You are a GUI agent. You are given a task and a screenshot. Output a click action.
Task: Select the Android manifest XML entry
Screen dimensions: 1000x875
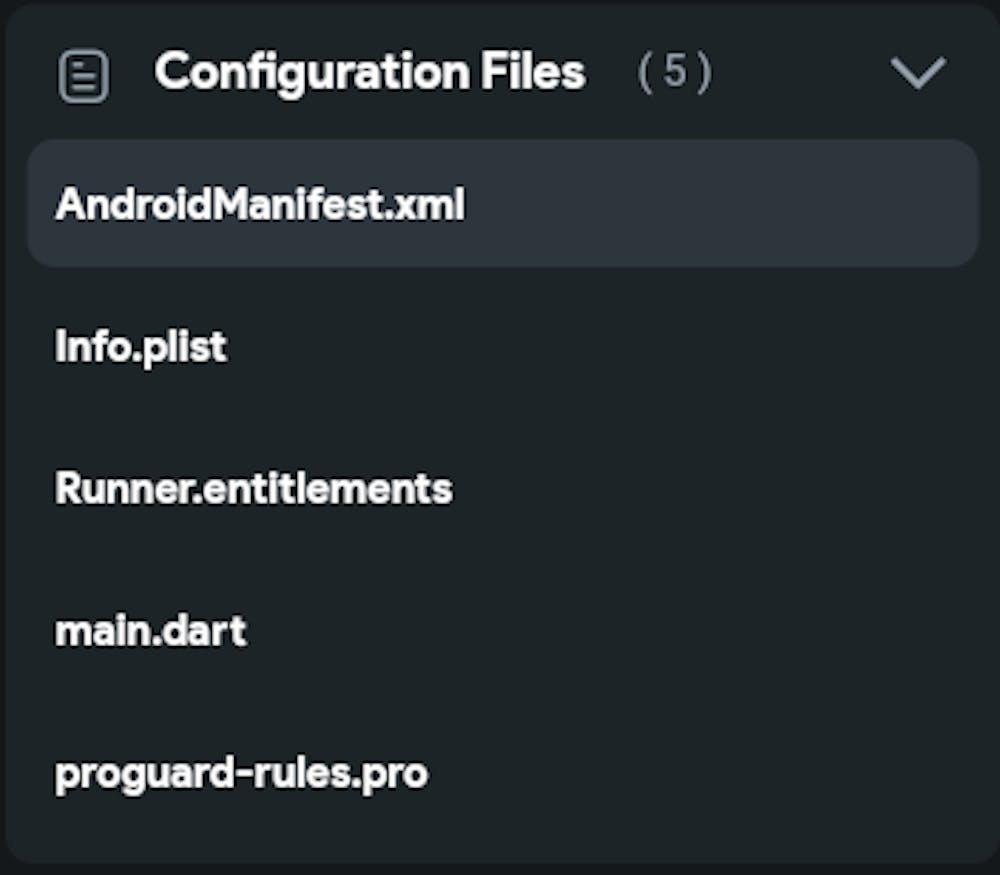pos(260,205)
